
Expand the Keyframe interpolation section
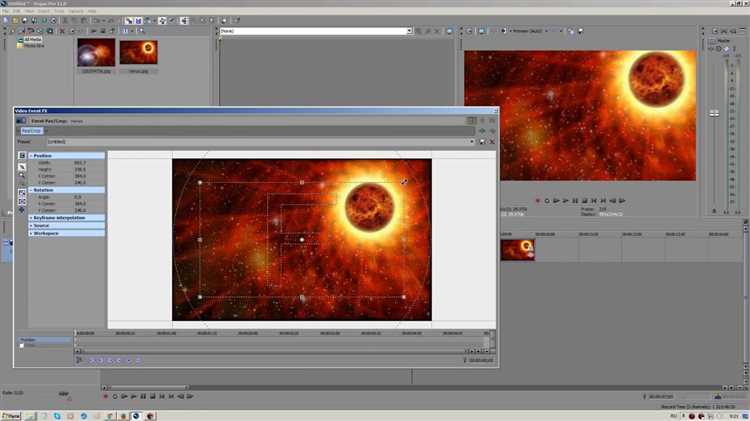(31, 217)
